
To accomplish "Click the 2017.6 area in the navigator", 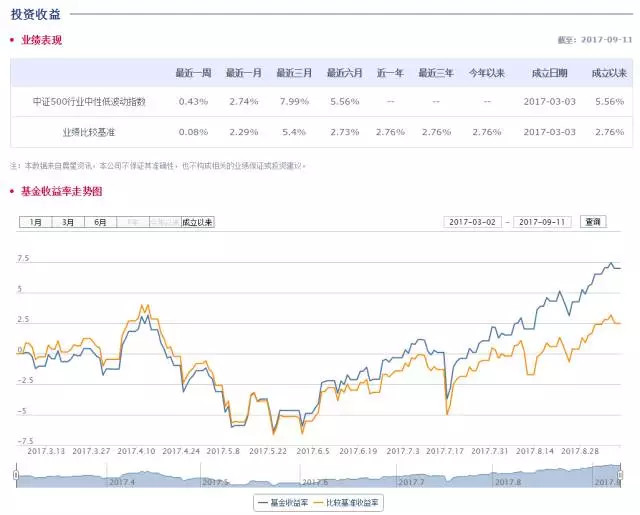I will click(x=315, y=482).
